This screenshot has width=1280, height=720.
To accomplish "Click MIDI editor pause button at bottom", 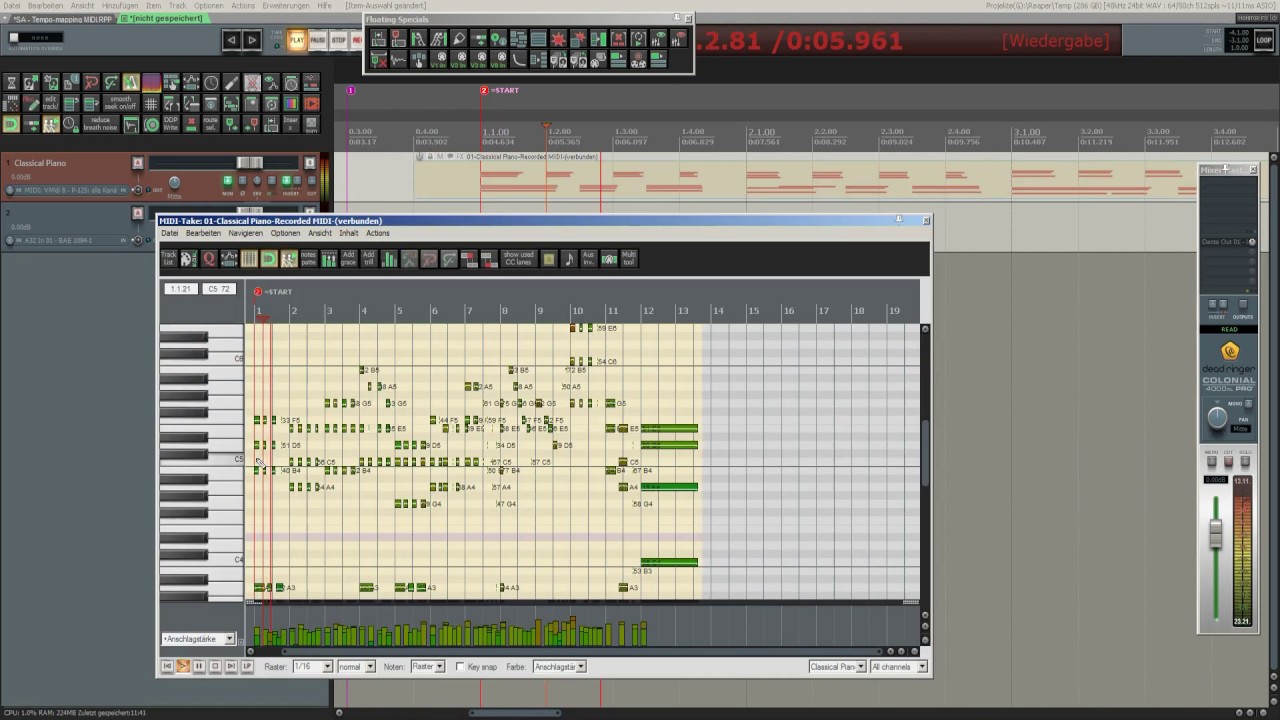I will 199,666.
